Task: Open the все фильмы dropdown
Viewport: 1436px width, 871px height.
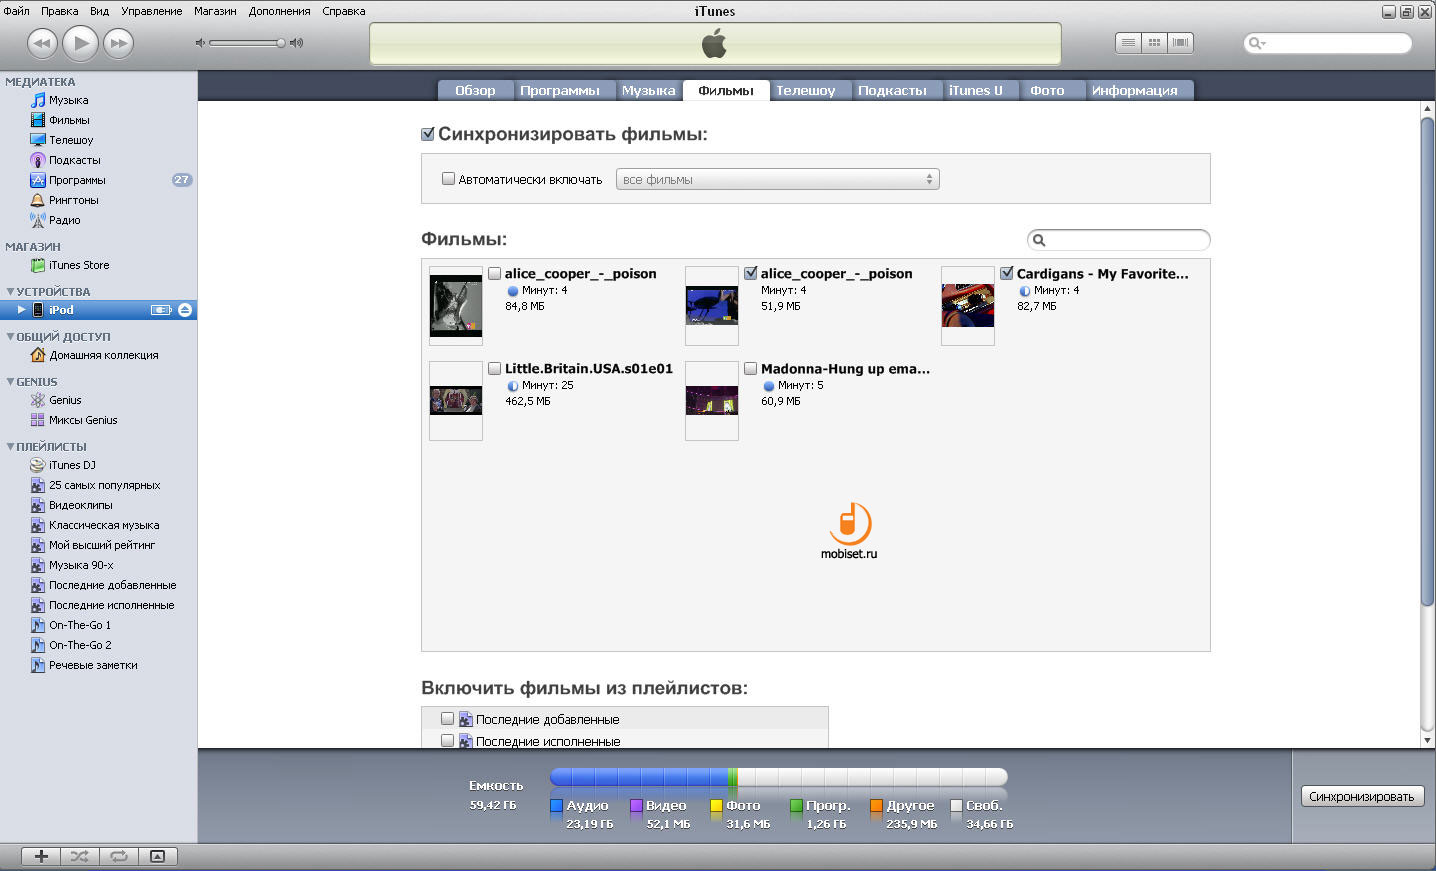Action: 778,180
